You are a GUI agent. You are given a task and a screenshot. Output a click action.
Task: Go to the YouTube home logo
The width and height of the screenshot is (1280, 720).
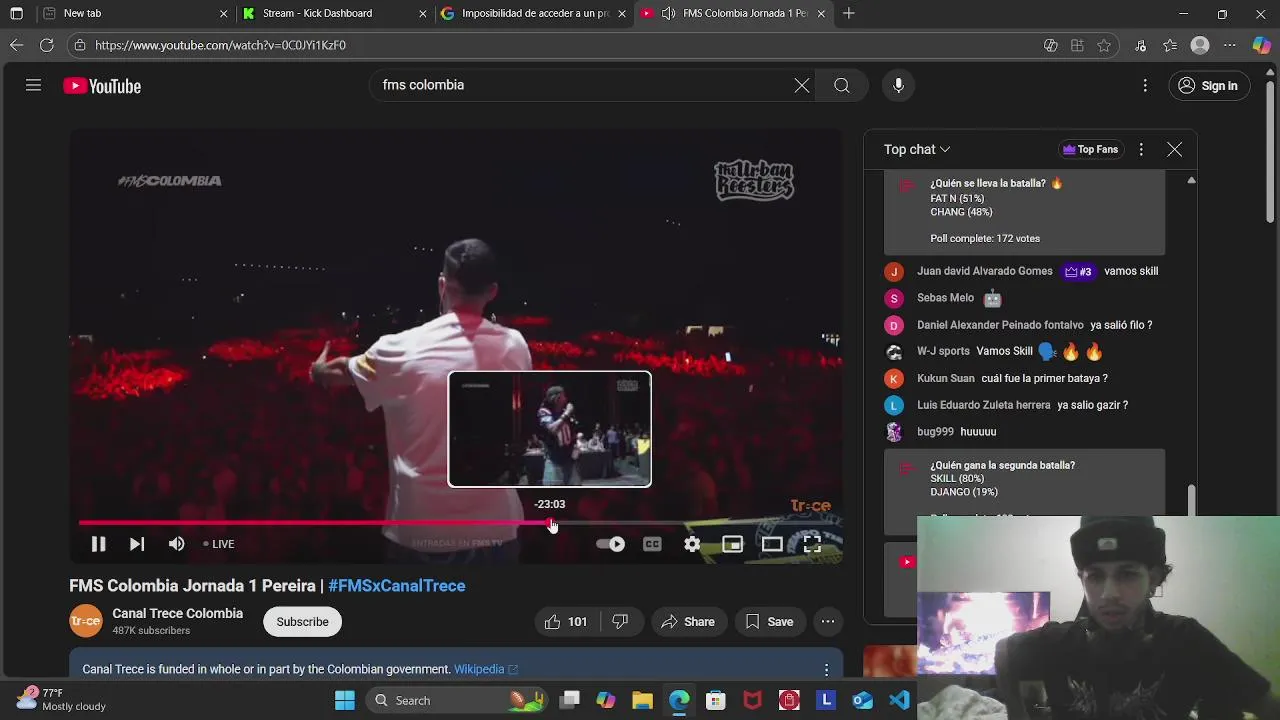[102, 86]
